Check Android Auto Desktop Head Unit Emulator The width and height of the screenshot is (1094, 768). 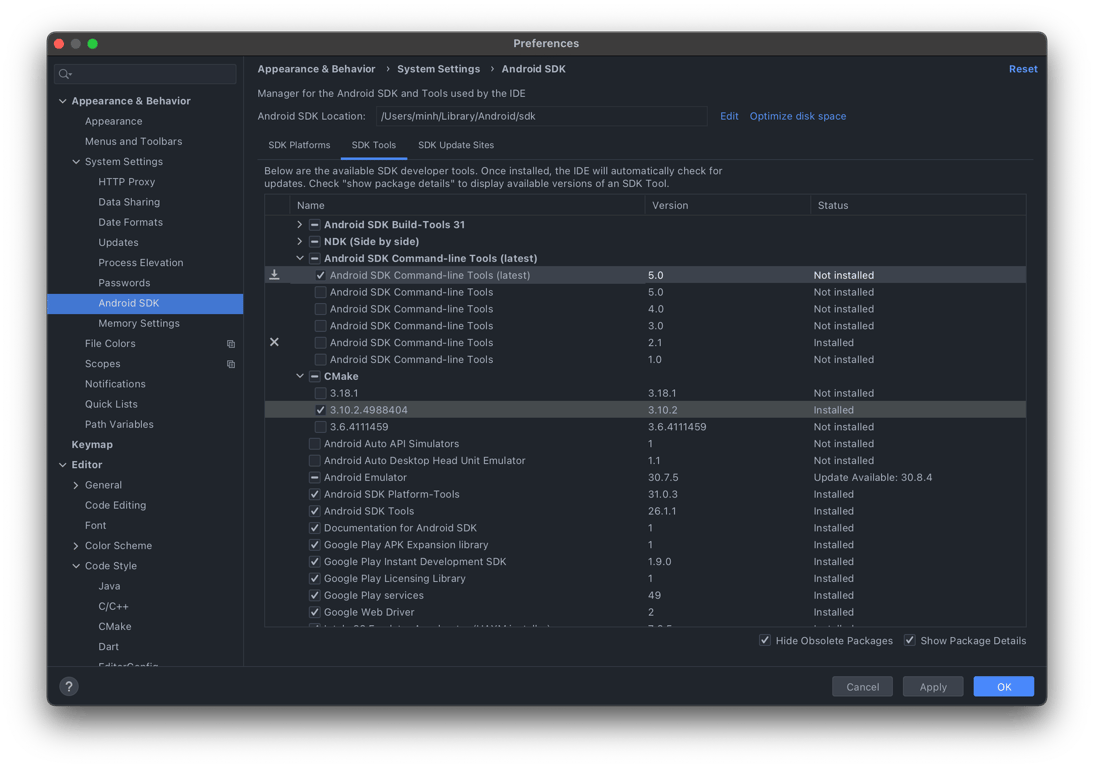(x=315, y=460)
